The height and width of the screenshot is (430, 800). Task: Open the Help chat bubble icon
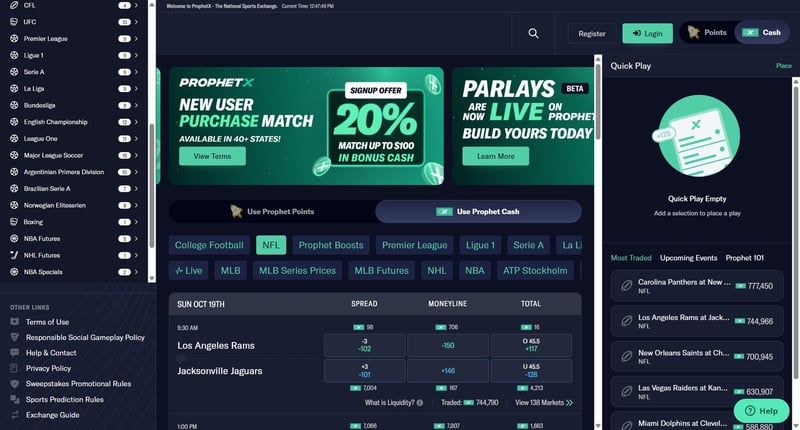(750, 411)
